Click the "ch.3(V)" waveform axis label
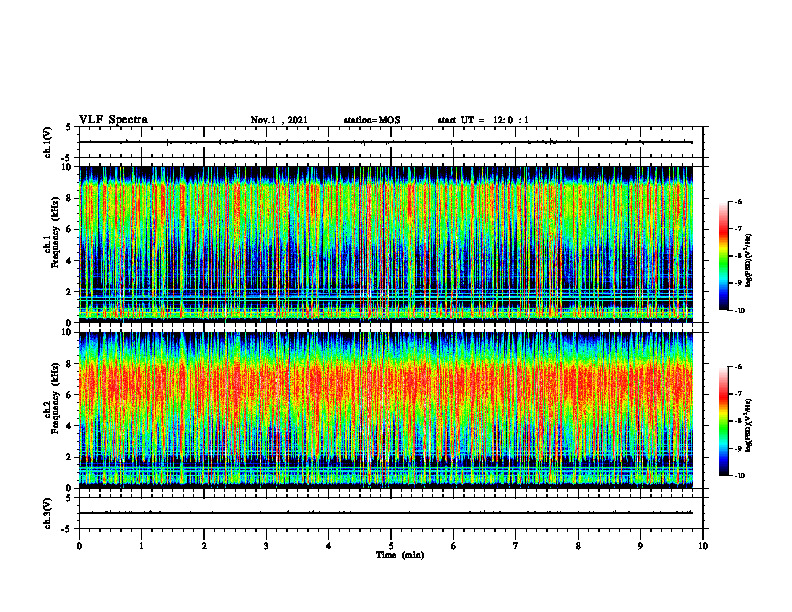Screen dimensions: 792x612 47,513
